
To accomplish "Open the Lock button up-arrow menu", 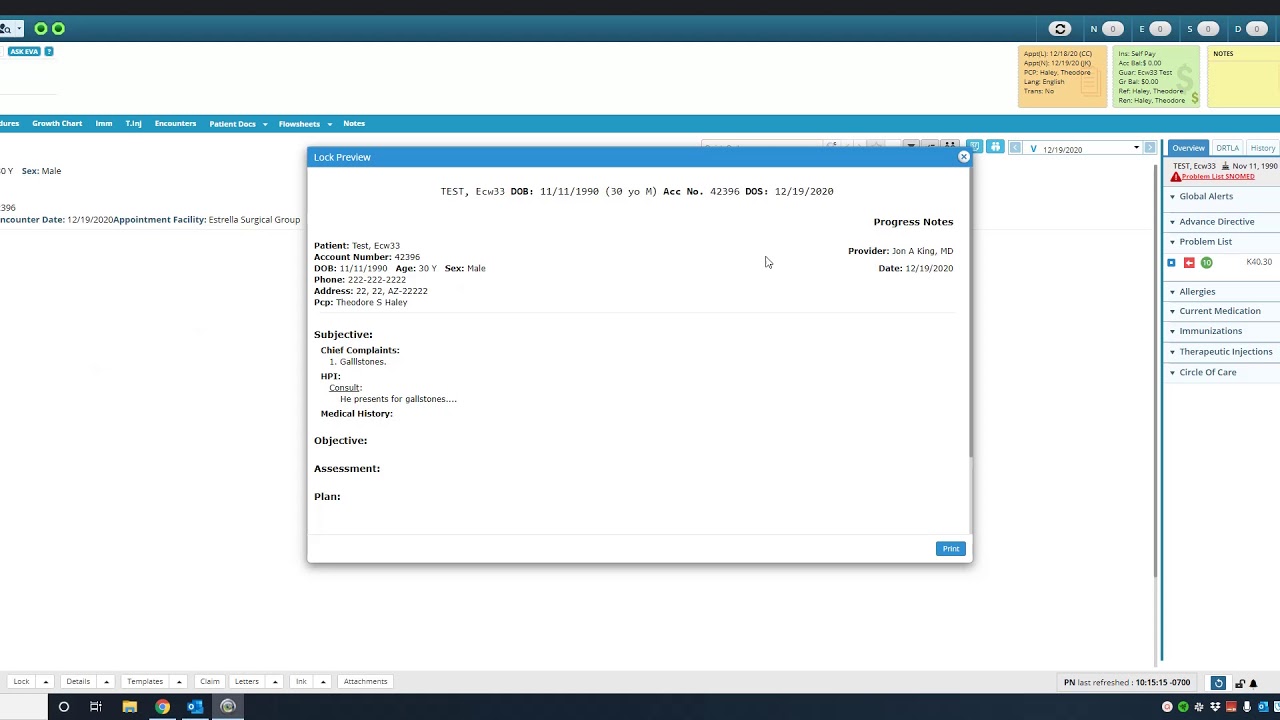I will coord(45,682).
